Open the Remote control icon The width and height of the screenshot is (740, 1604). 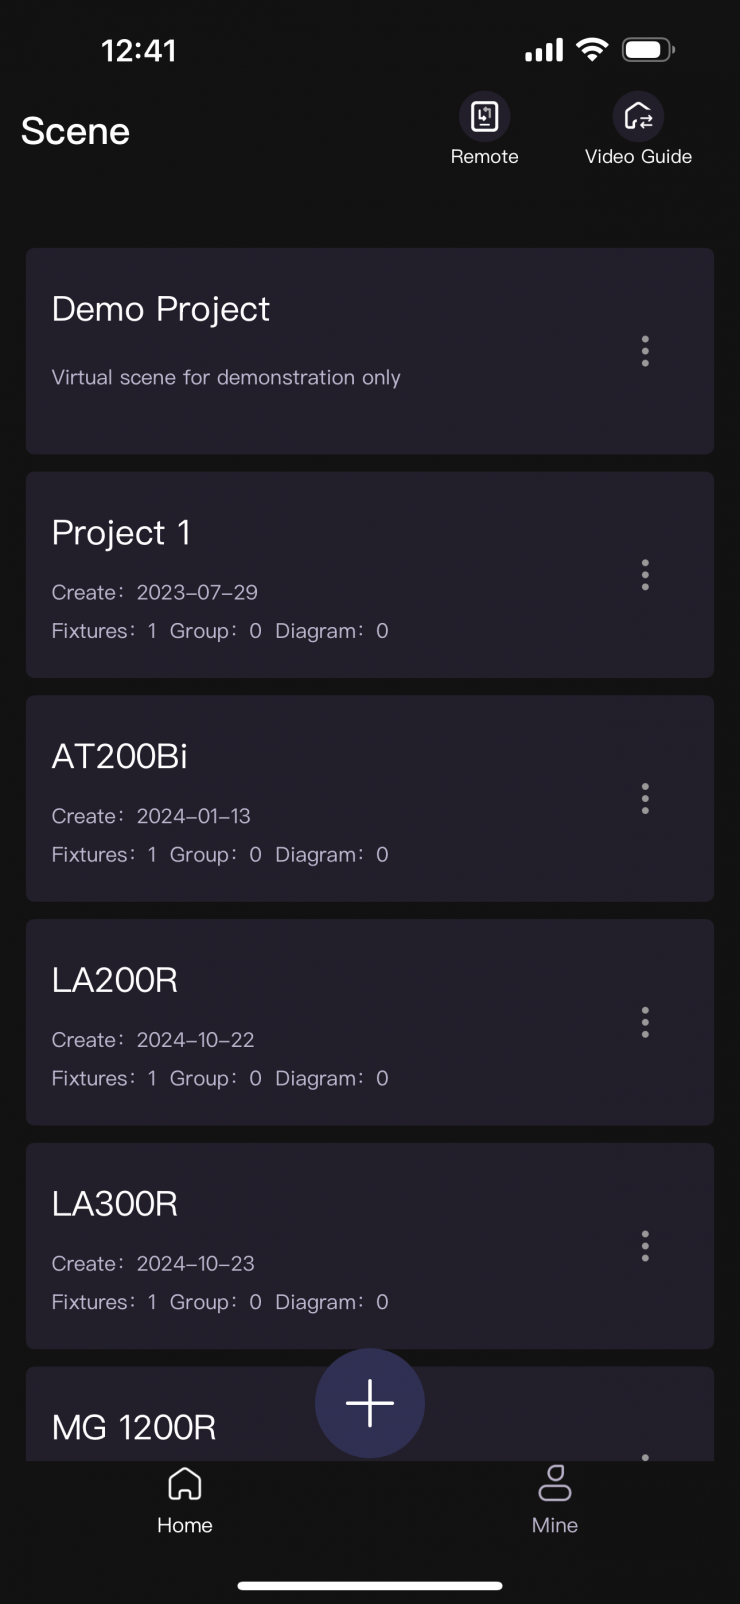pos(484,118)
